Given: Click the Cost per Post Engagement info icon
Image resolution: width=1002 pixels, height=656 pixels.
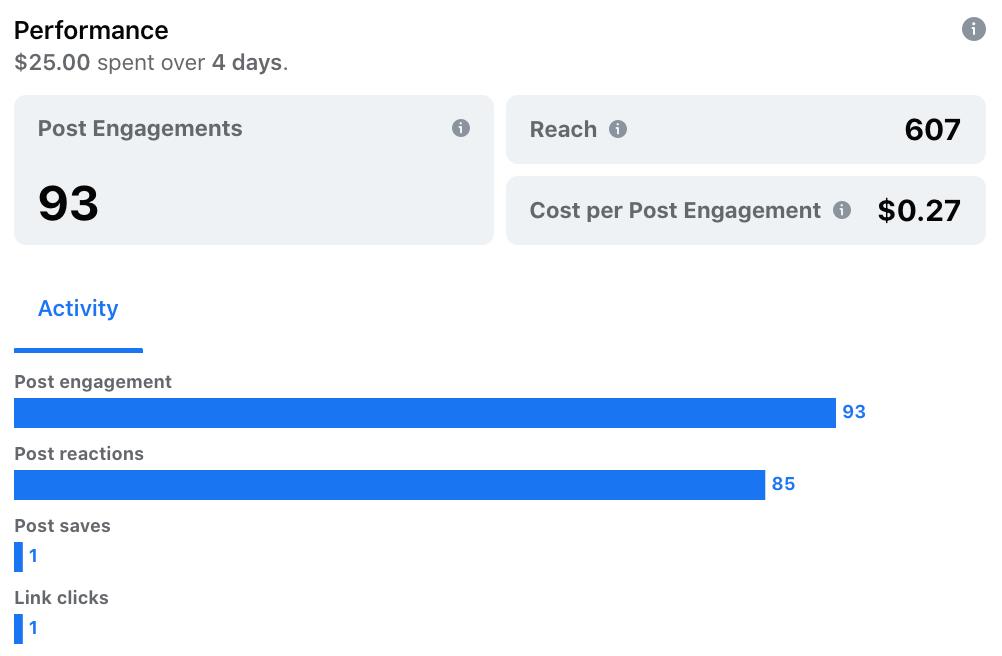Looking at the screenshot, I should 842,210.
